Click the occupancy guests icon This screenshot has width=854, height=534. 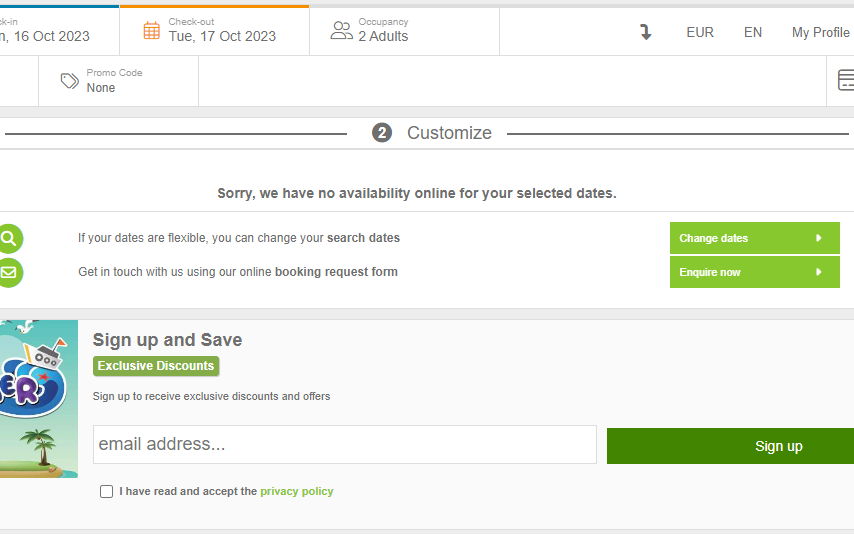pos(342,30)
